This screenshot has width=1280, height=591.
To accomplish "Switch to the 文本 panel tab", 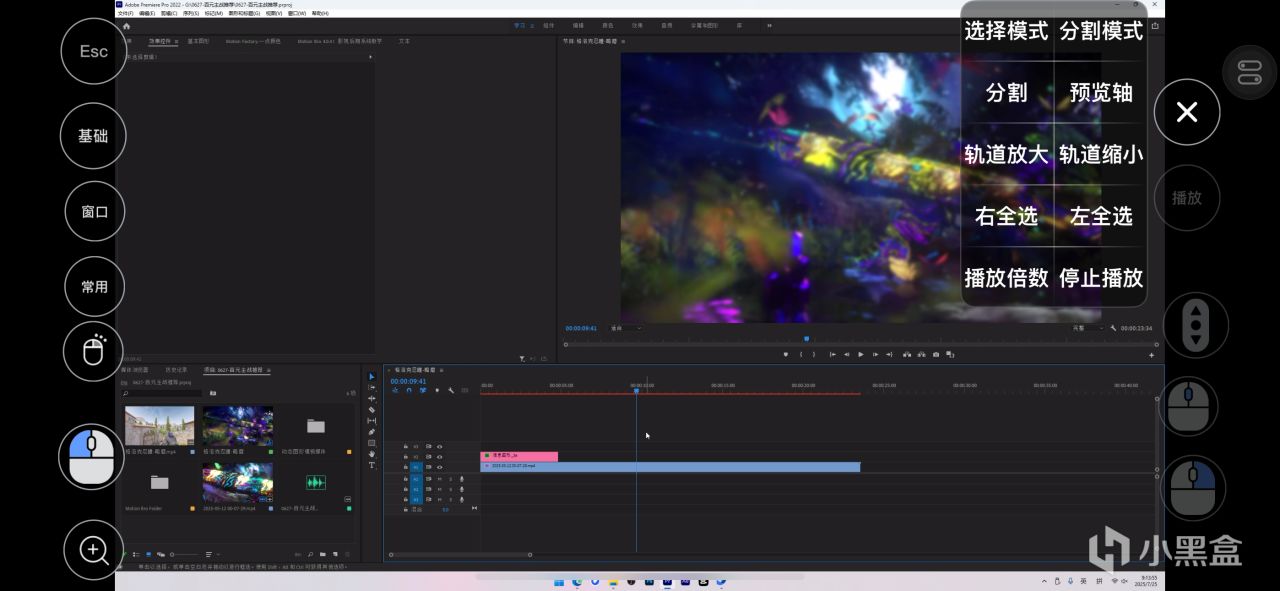I will pos(404,42).
